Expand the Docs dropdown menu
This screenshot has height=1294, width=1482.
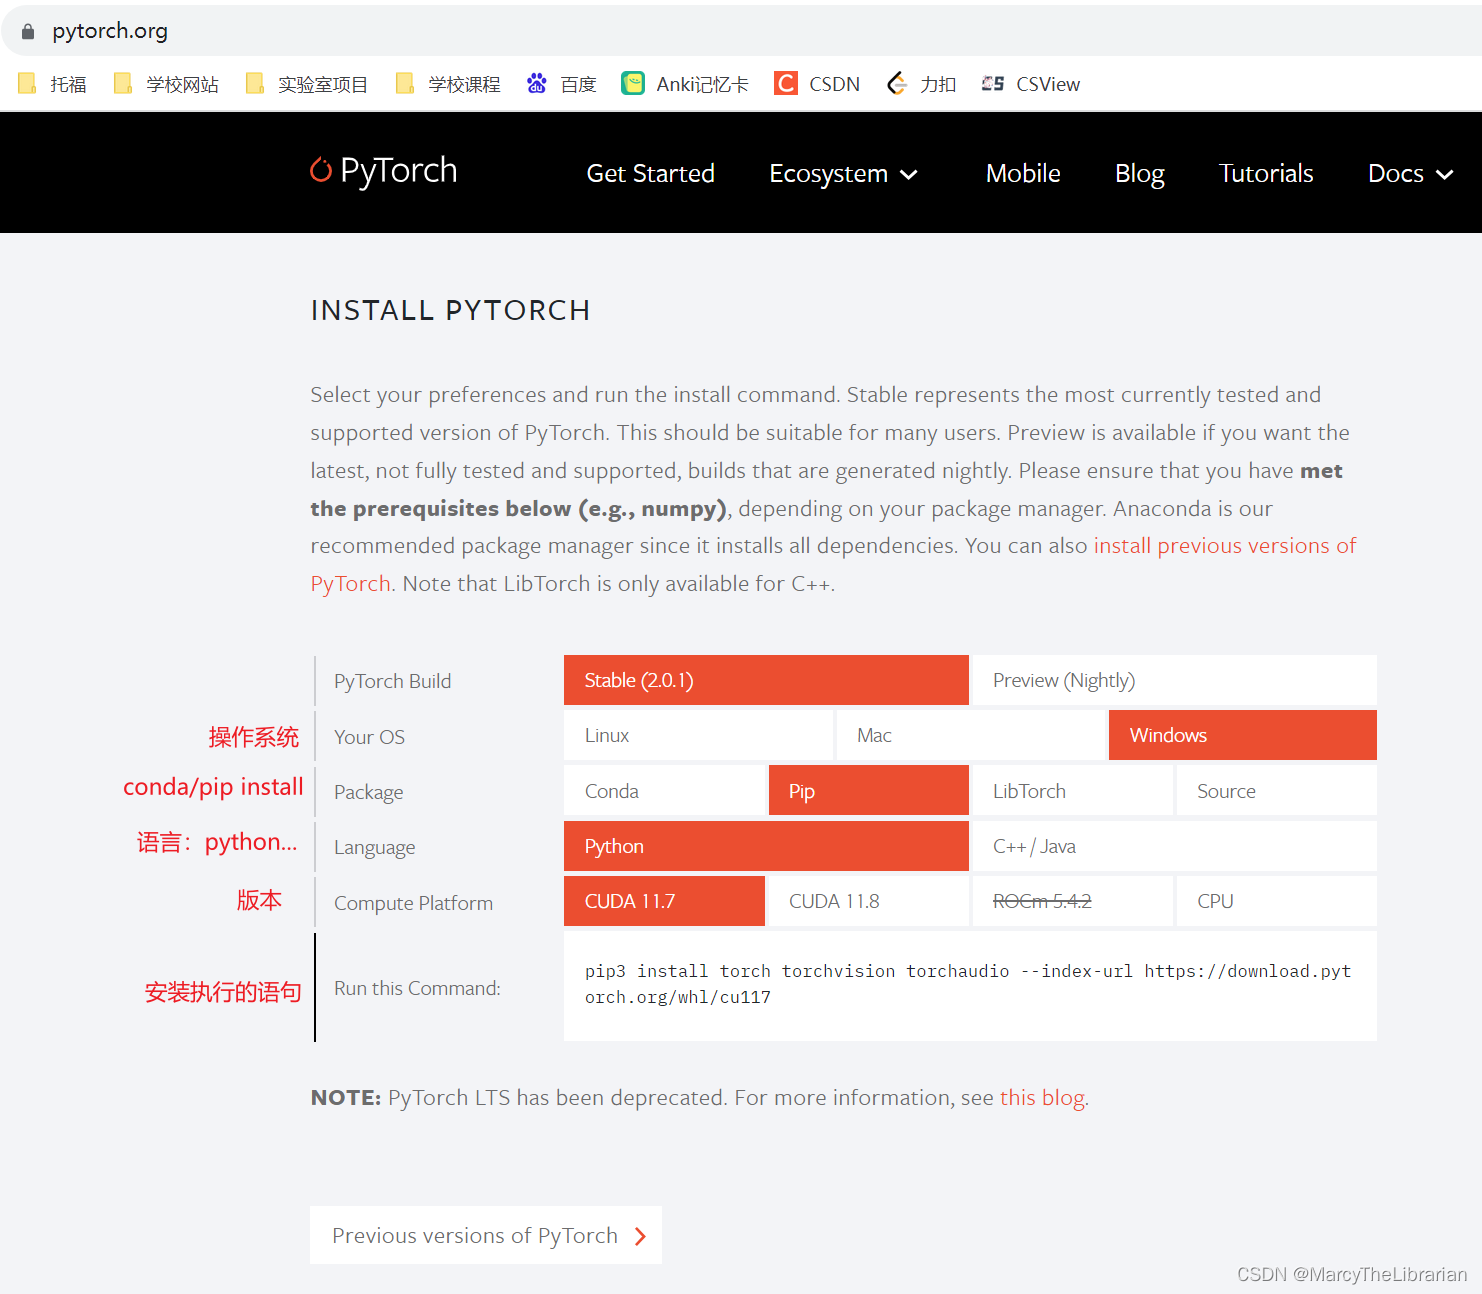tap(1410, 174)
